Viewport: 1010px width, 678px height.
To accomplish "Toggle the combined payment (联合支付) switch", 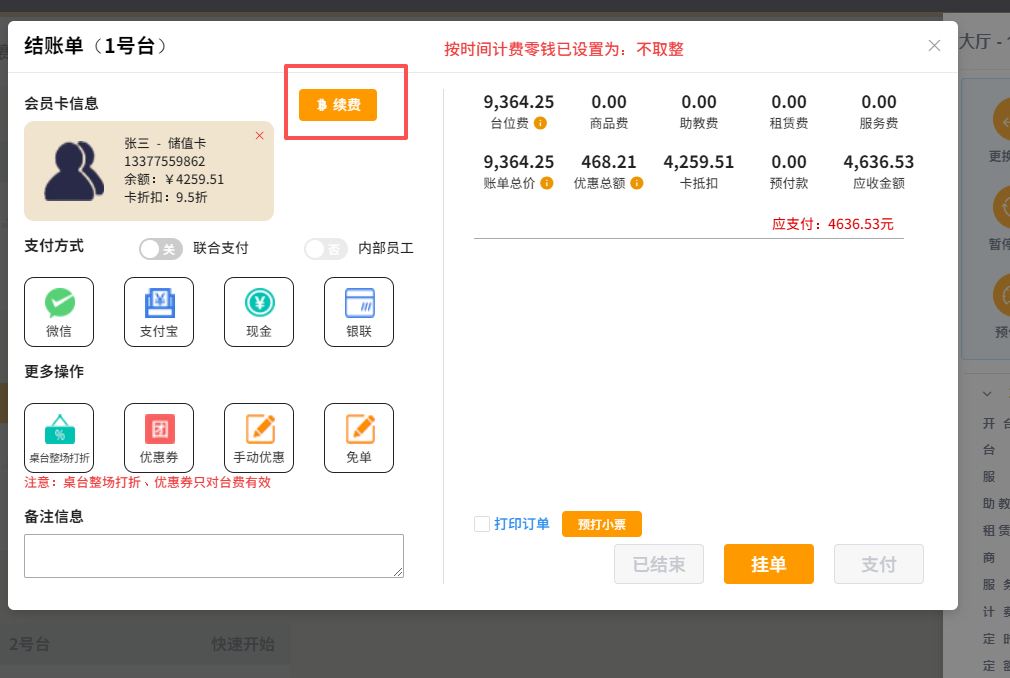I will [x=160, y=249].
